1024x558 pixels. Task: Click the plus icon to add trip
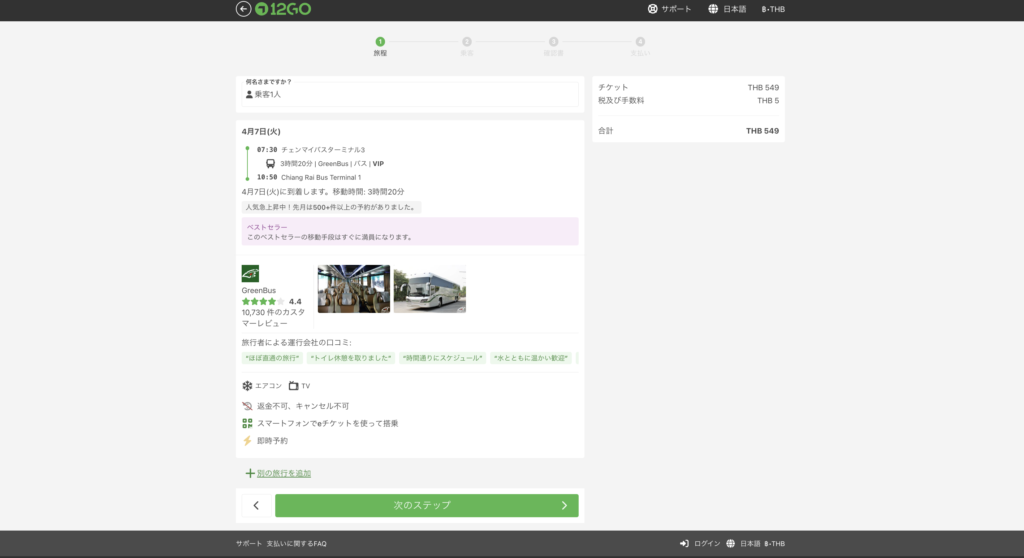[x=249, y=473]
